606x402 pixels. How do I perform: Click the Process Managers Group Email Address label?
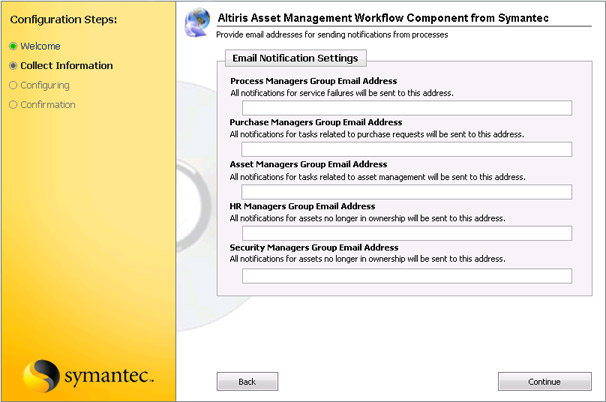click(313, 81)
